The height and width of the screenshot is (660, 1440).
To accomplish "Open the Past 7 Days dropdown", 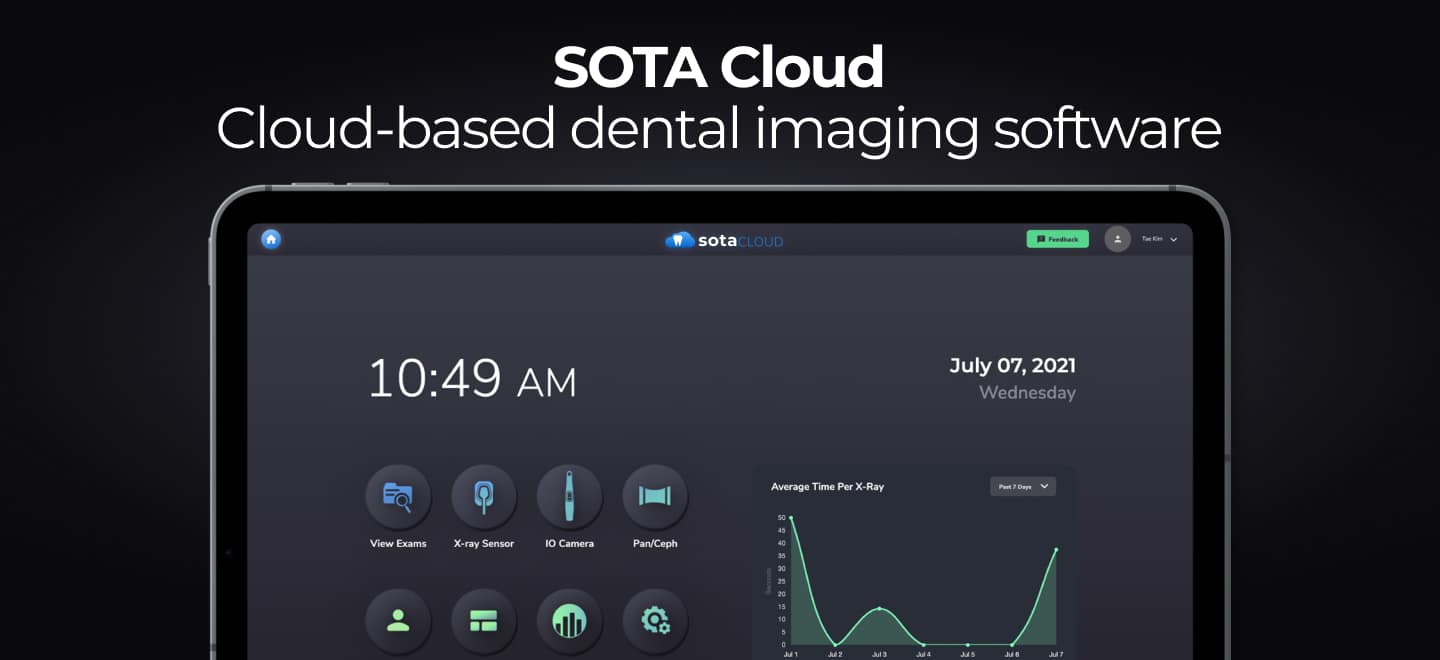I will [1023, 486].
